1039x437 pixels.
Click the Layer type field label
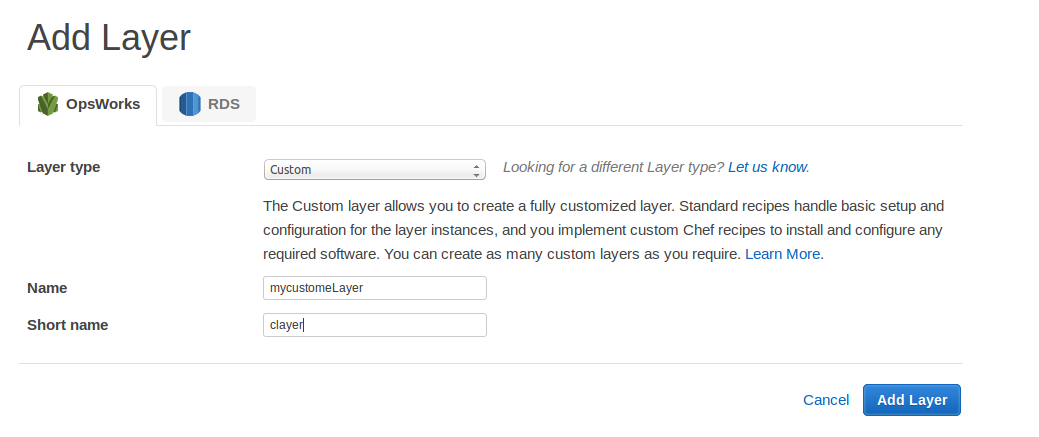pos(64,167)
